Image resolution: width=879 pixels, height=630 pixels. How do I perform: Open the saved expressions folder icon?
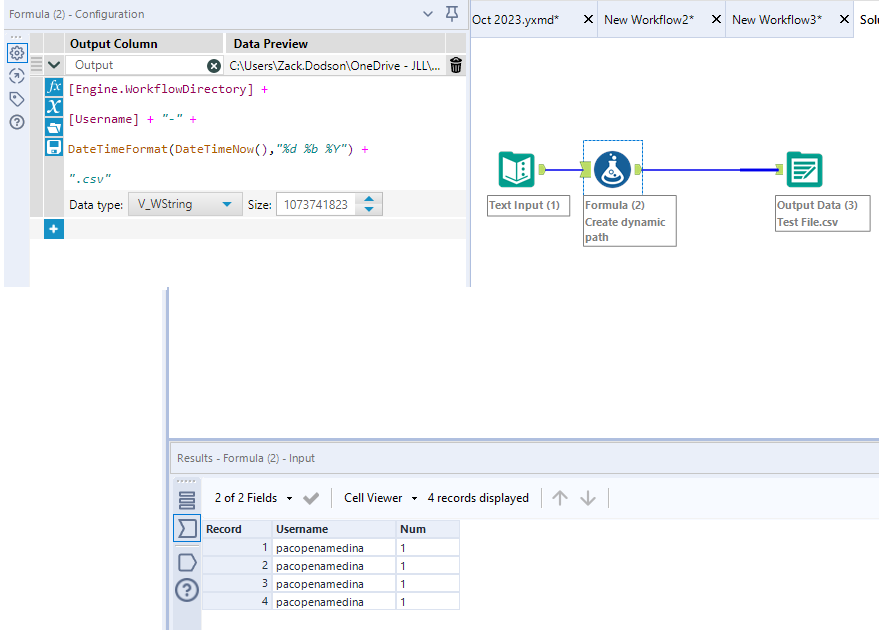click(54, 127)
